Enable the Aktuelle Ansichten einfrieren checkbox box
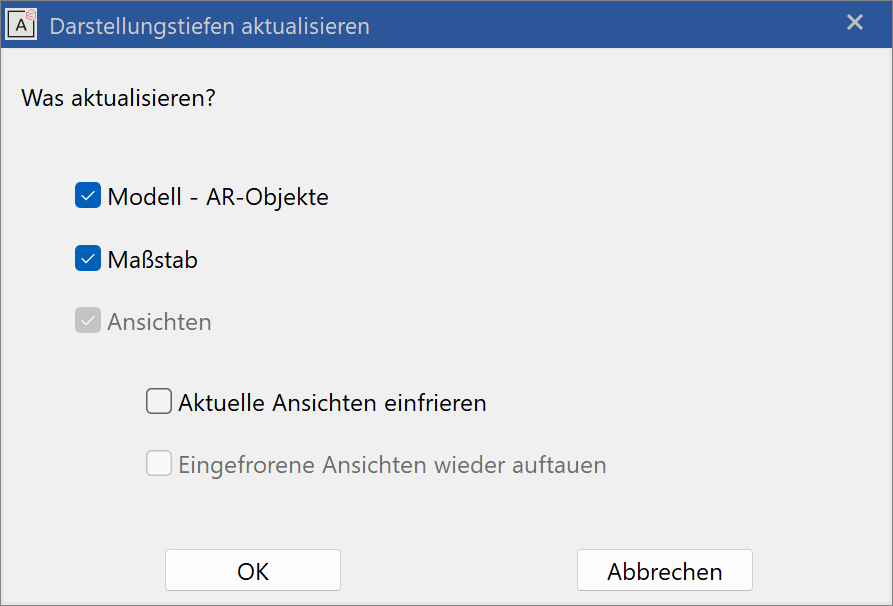Viewport: 893px width, 606px height. click(159, 401)
